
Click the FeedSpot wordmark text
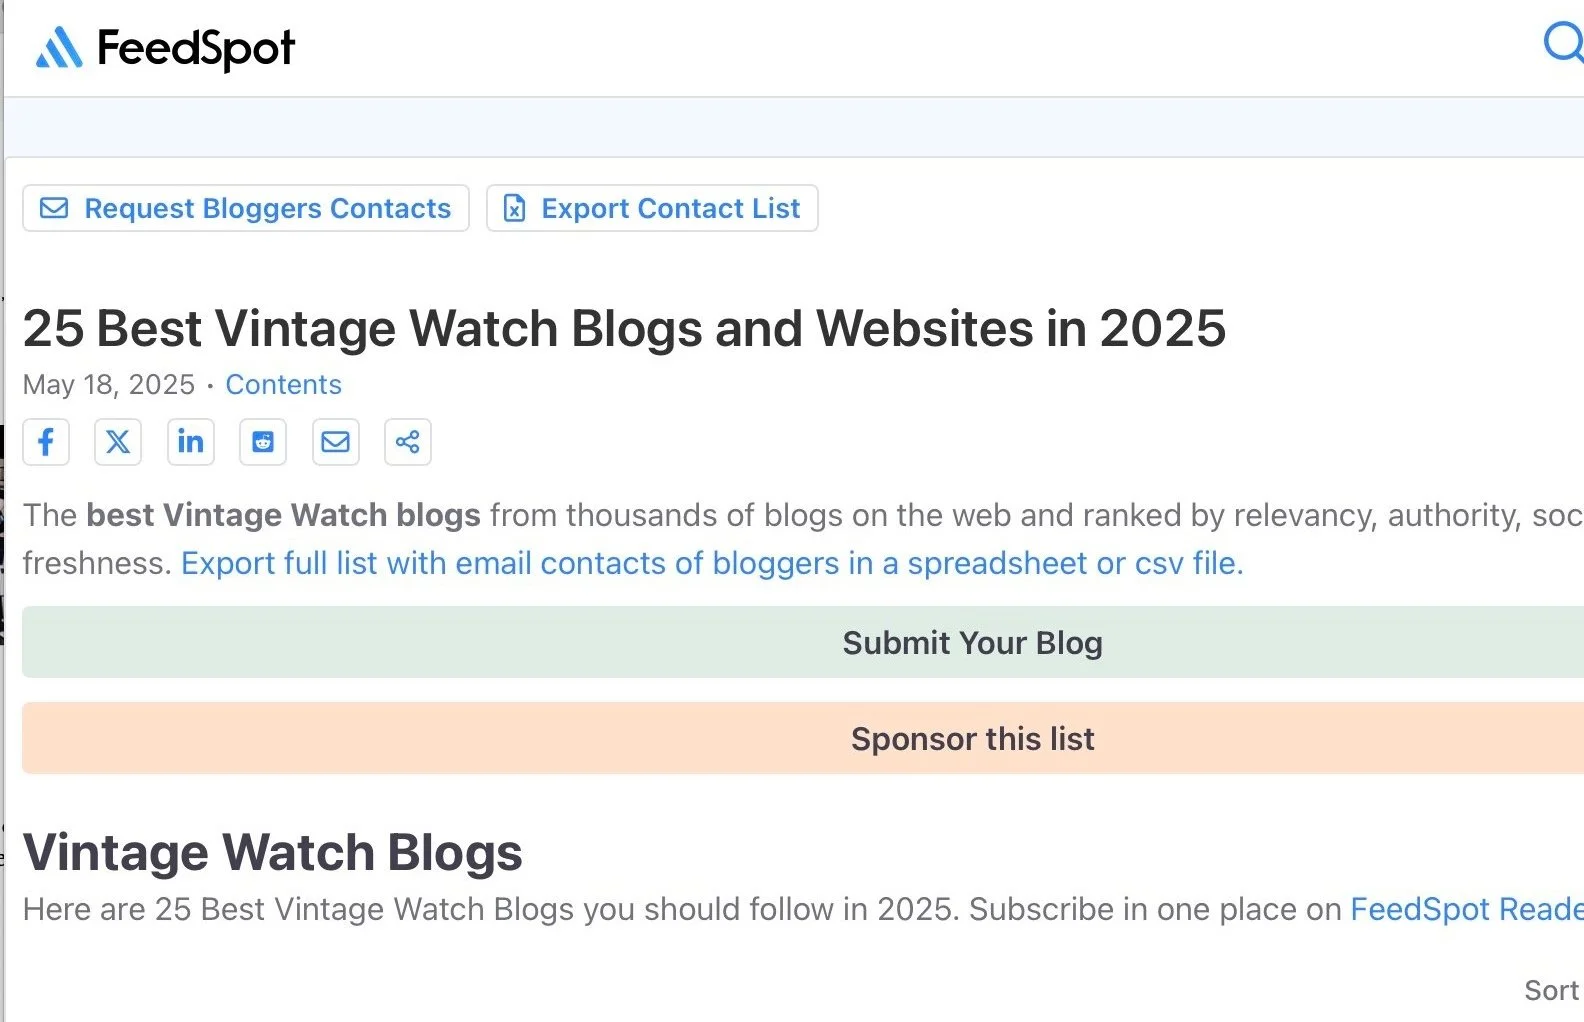tap(196, 48)
